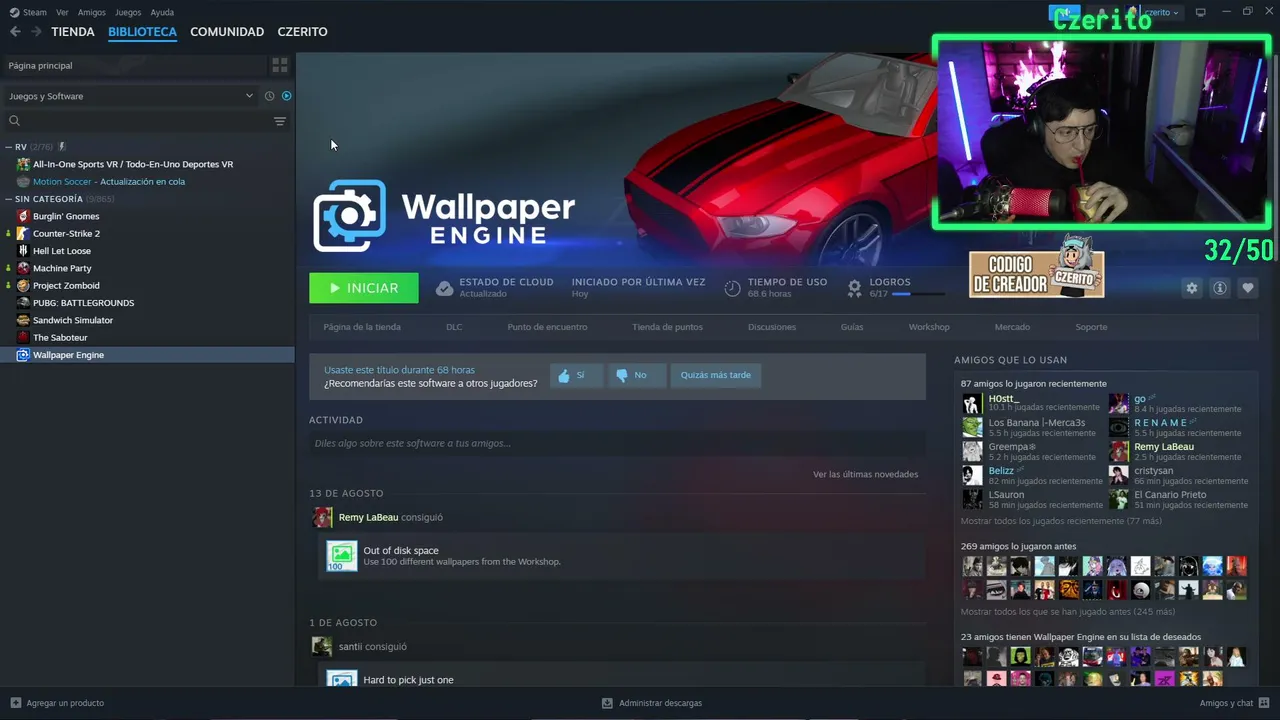Click Quizás más tarde button
Screen dimensions: 1280x720
[716, 375]
